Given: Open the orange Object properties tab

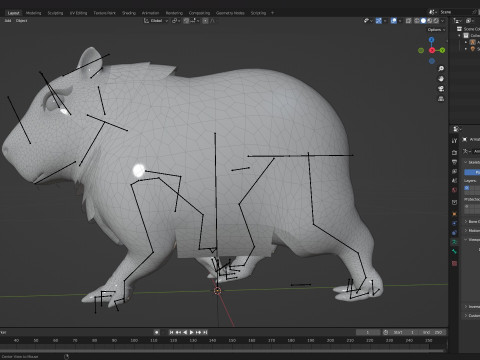Looking at the screenshot, I should pos(454,214).
